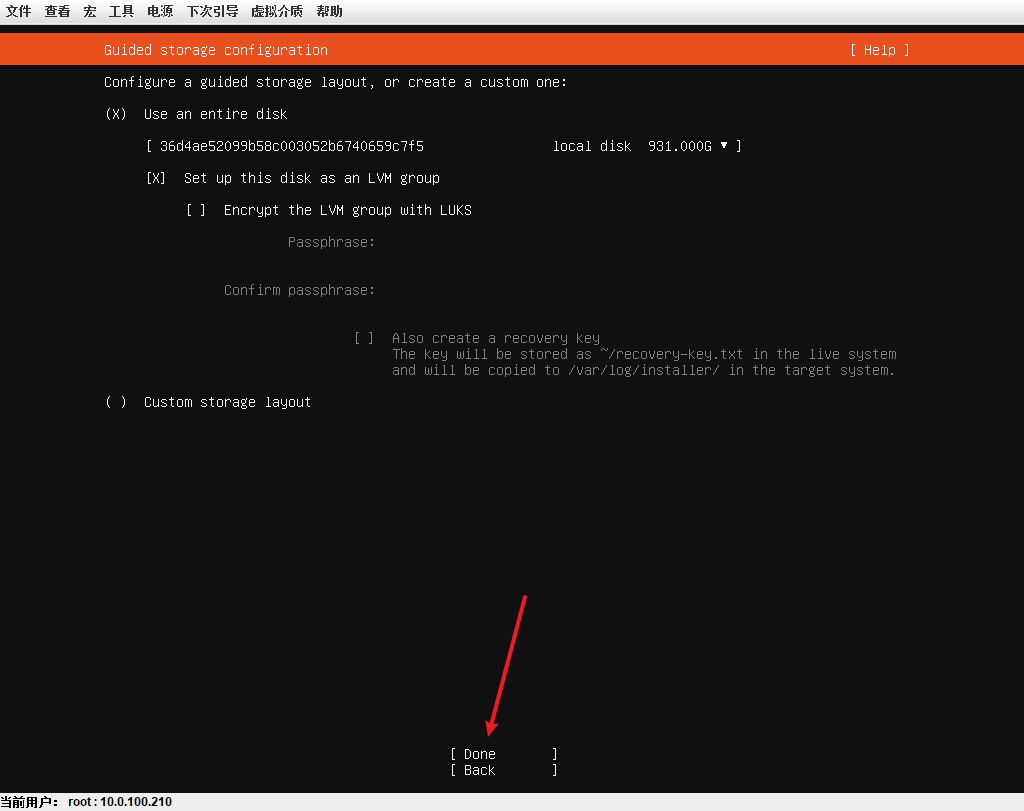Open the disk selector showing 36d4ae52099b58c003052b6740659c7f5

444,146
